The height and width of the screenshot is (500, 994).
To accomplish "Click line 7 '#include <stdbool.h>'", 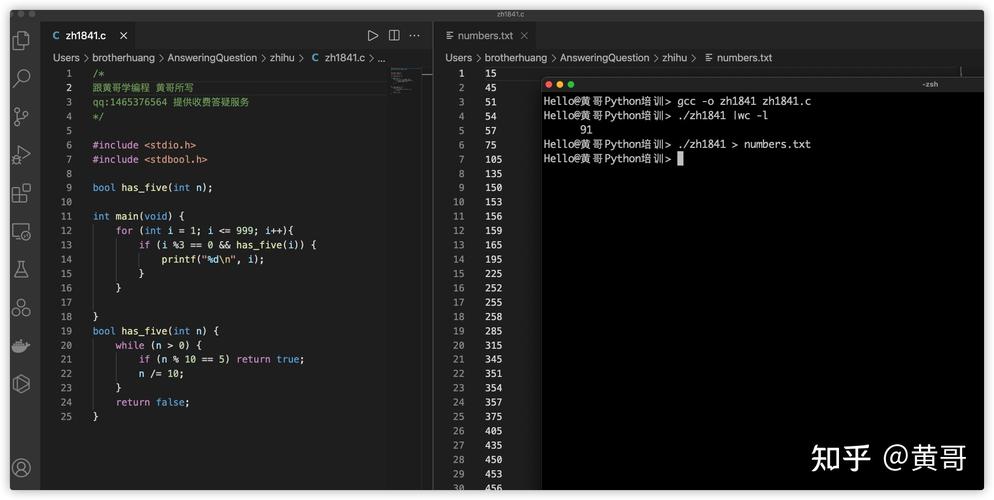I will pos(150,159).
